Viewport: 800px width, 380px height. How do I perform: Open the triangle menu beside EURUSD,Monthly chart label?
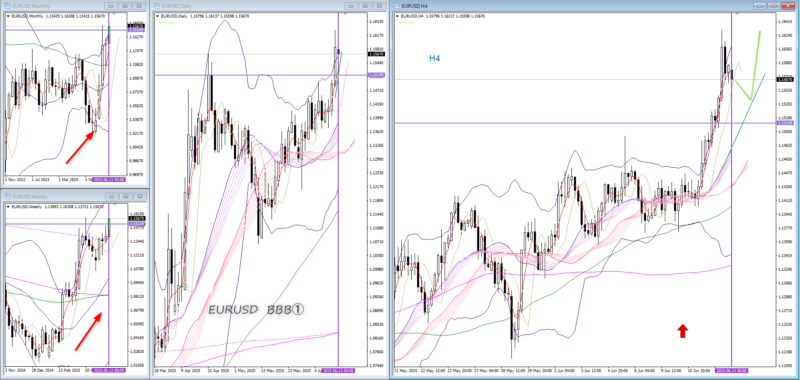point(8,16)
